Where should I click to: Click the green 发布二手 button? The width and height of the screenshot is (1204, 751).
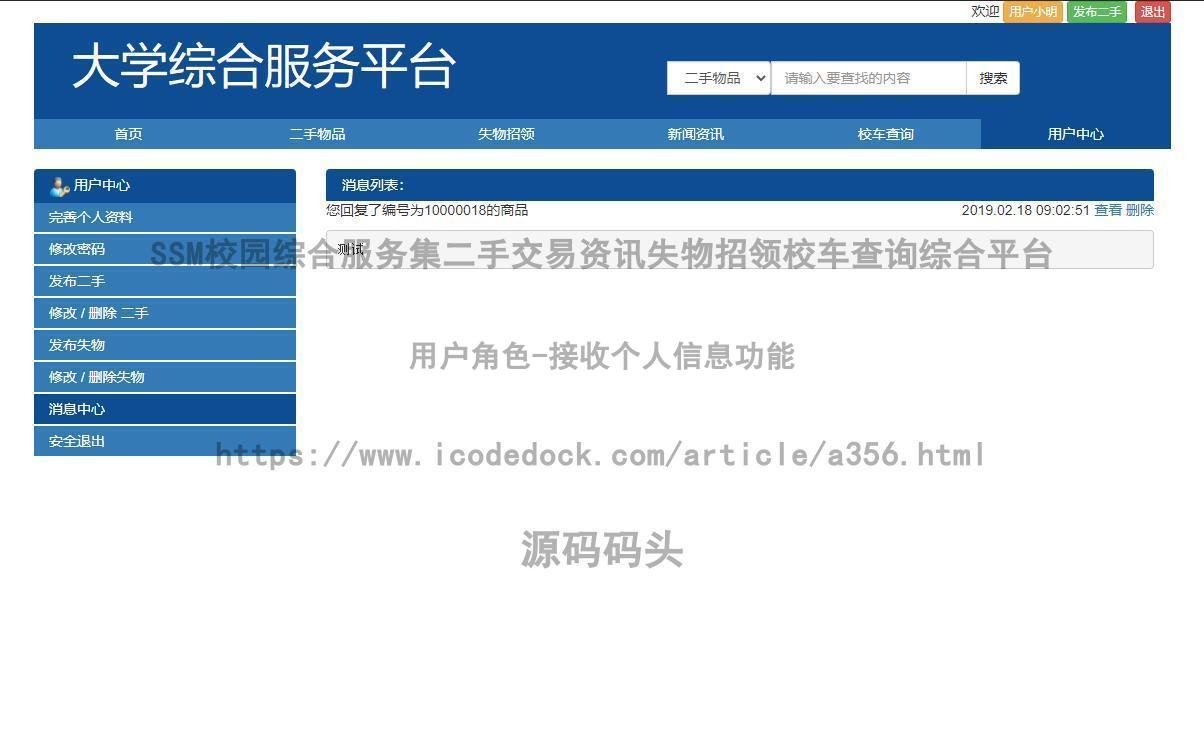(x=1096, y=12)
